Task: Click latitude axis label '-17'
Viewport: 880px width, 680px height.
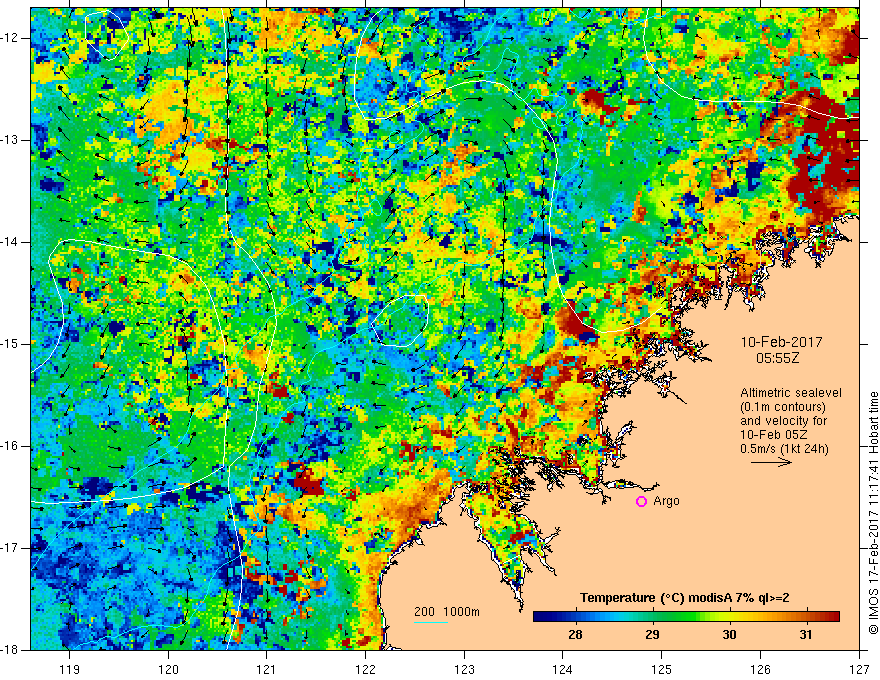Action: (10, 548)
